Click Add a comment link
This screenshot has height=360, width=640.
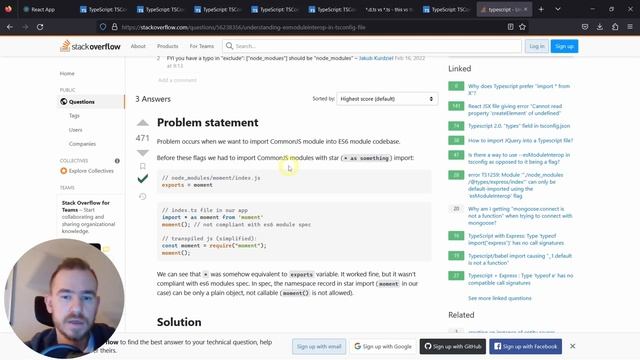tap(177, 80)
